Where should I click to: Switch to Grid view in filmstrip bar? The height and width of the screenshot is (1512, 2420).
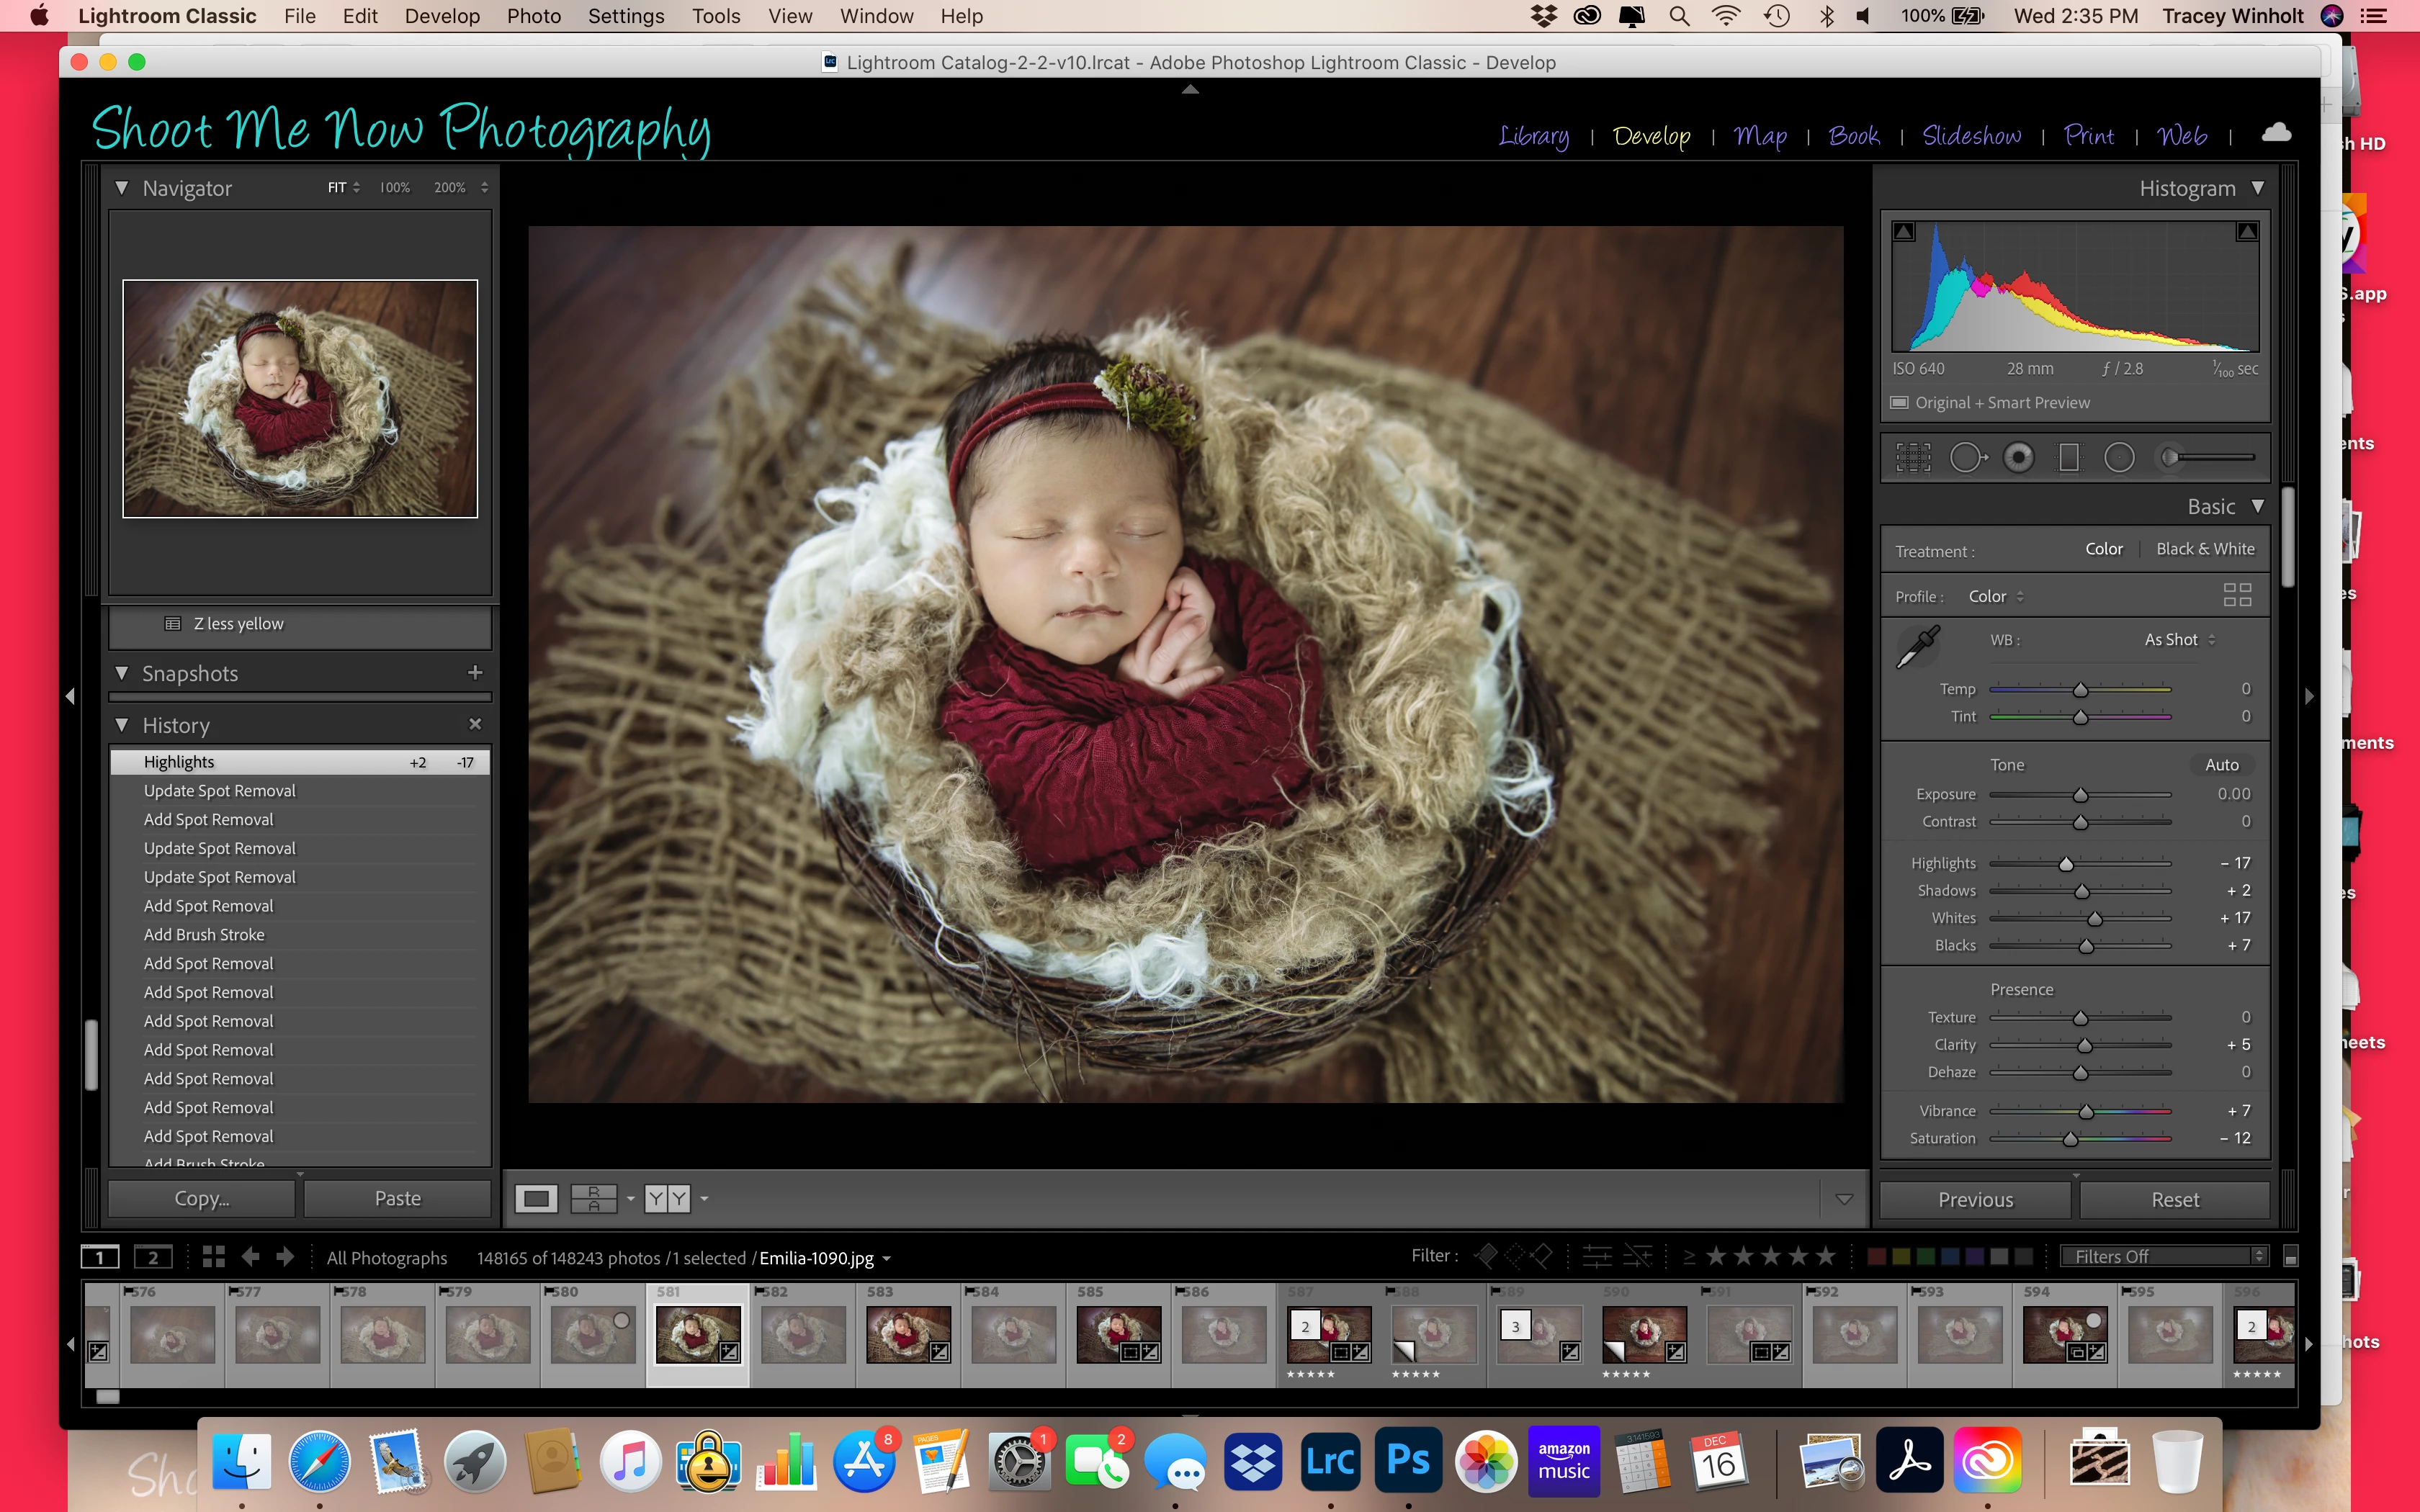(213, 1257)
